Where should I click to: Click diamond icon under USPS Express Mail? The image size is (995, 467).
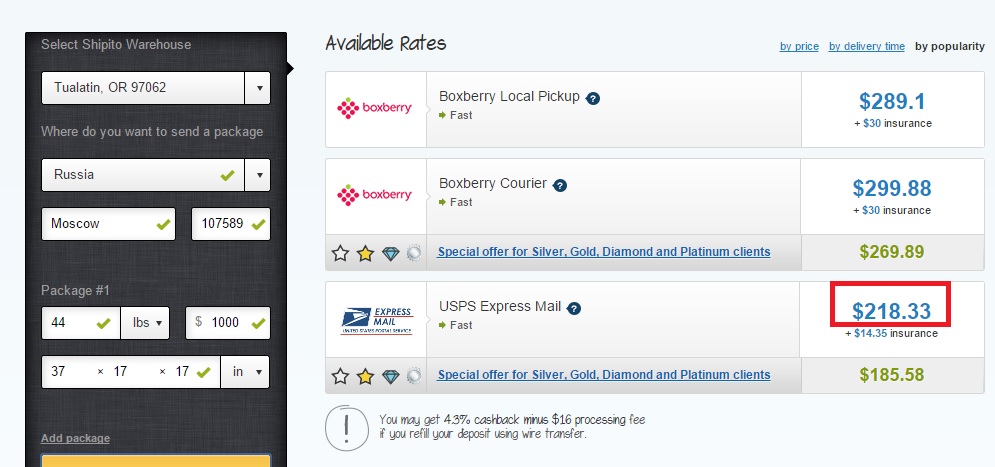click(x=390, y=376)
